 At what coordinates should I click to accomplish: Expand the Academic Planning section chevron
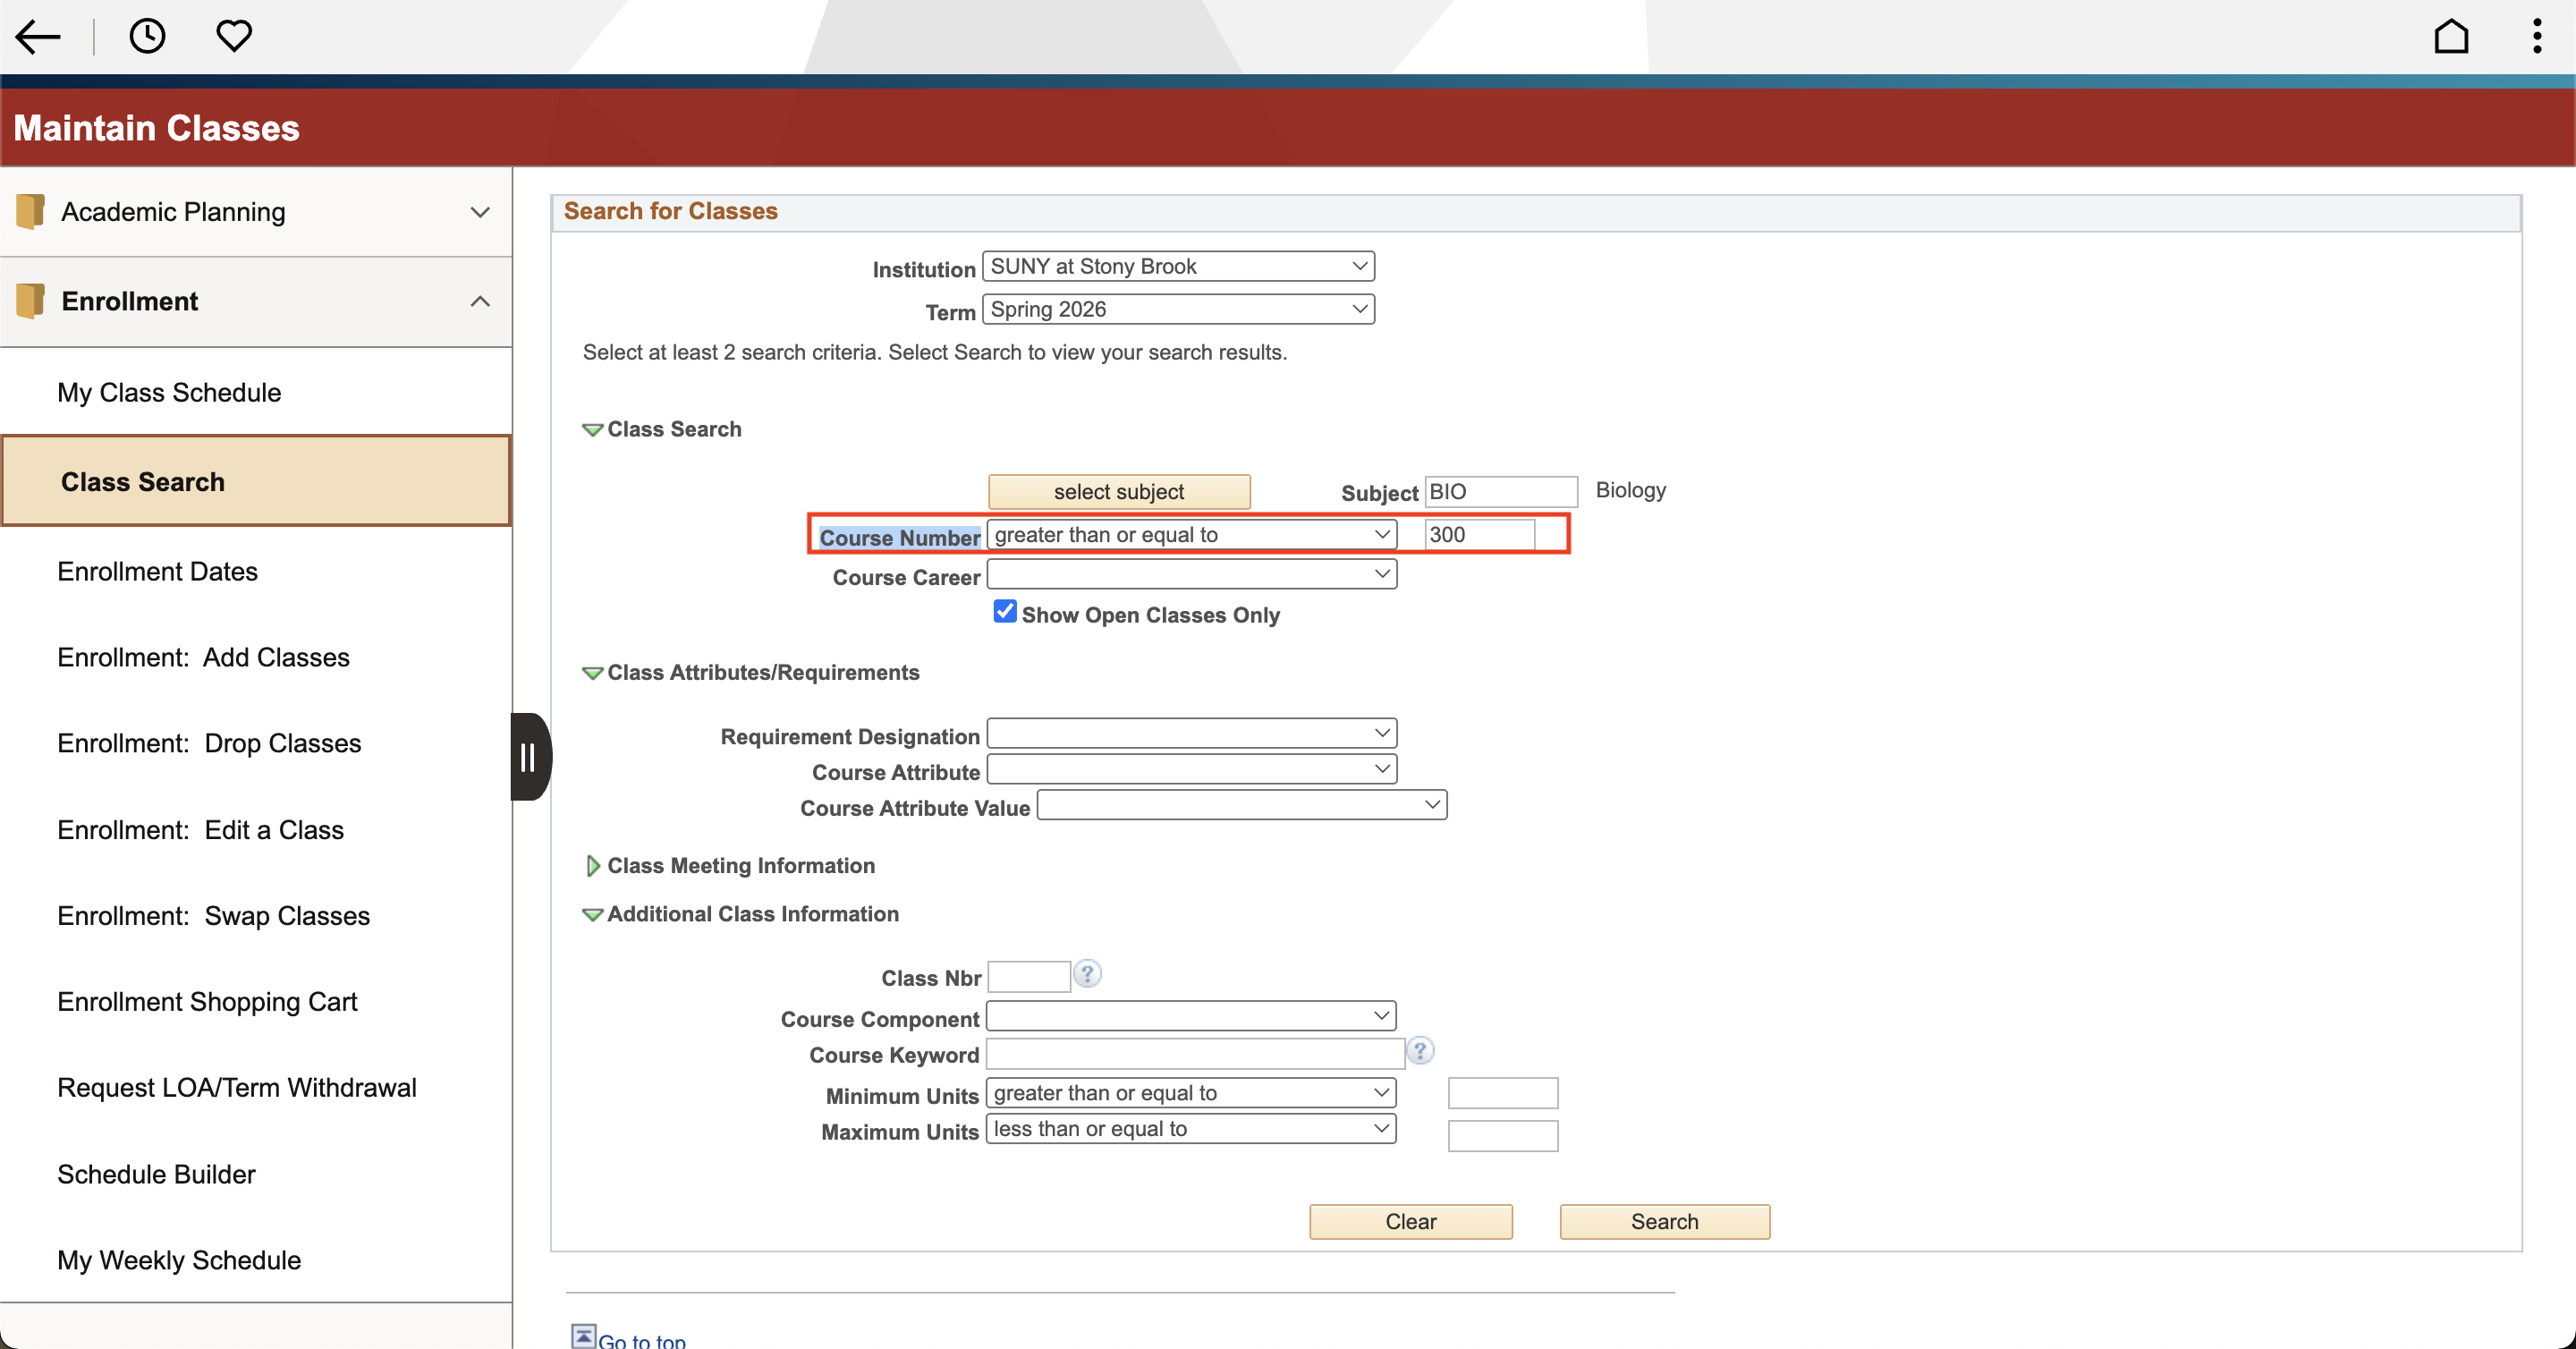tap(480, 212)
